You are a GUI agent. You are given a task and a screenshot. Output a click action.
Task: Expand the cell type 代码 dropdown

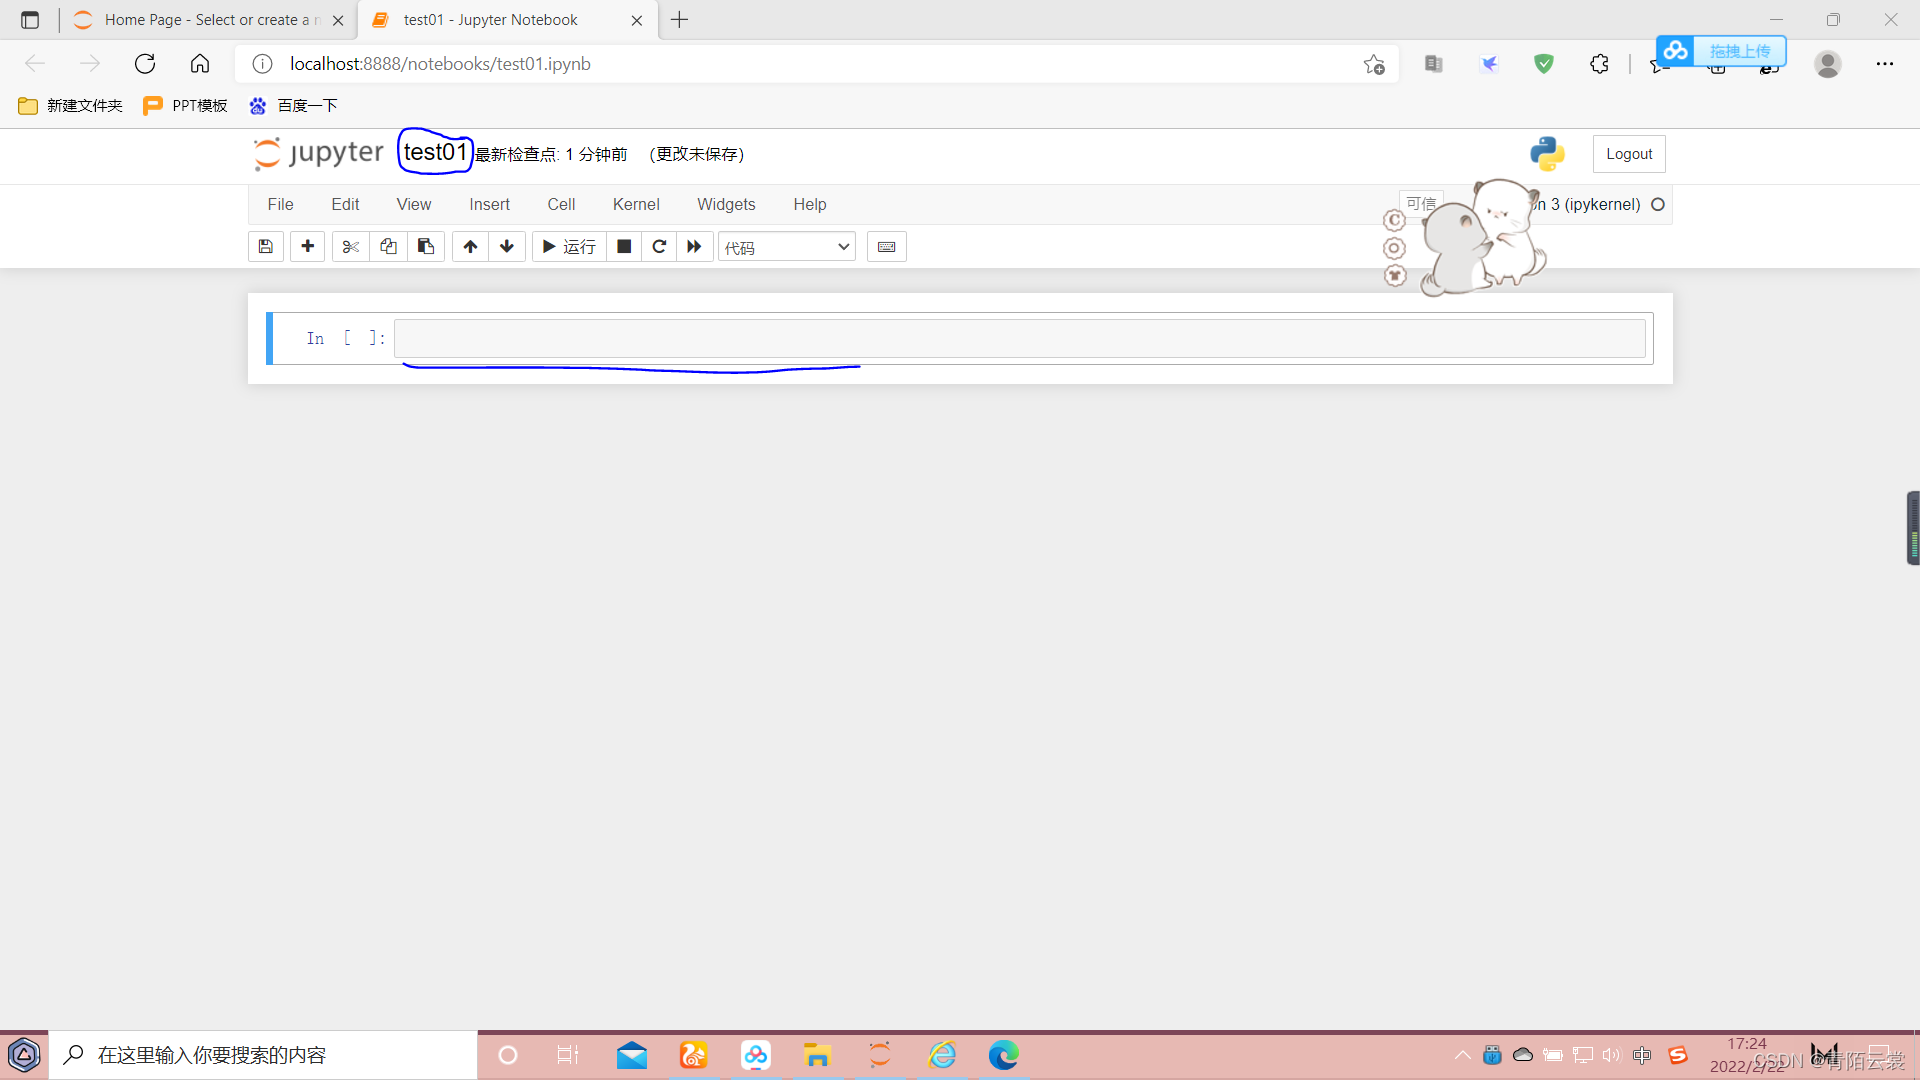787,247
